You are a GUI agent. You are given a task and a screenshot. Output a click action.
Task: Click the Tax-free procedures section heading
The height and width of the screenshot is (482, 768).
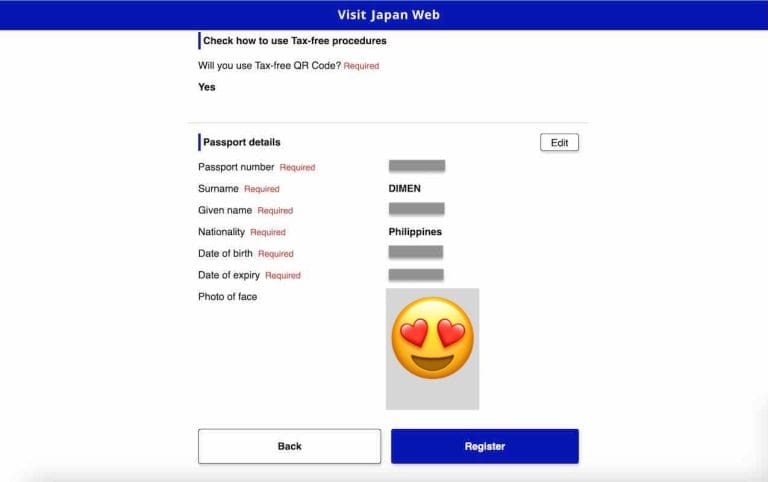(294, 41)
